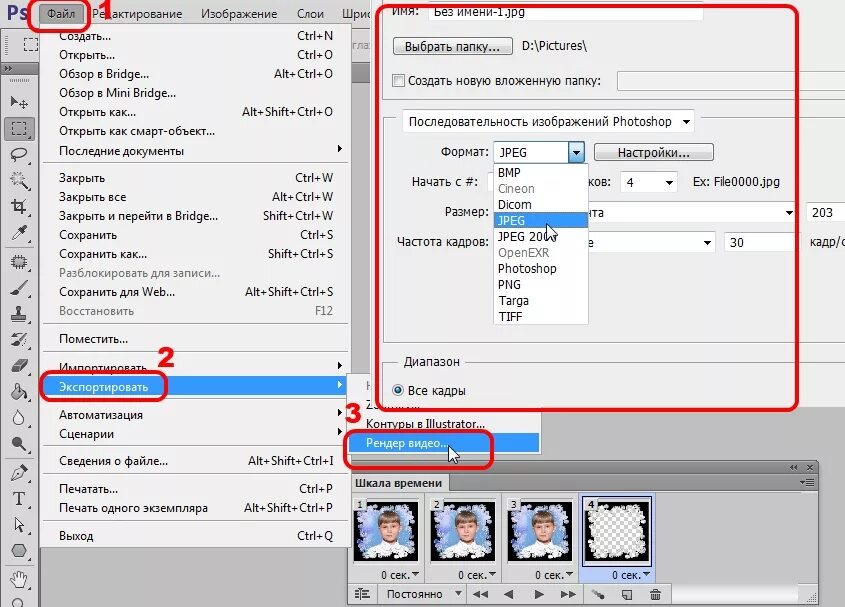Select the polygon Shape tool

tap(19, 550)
